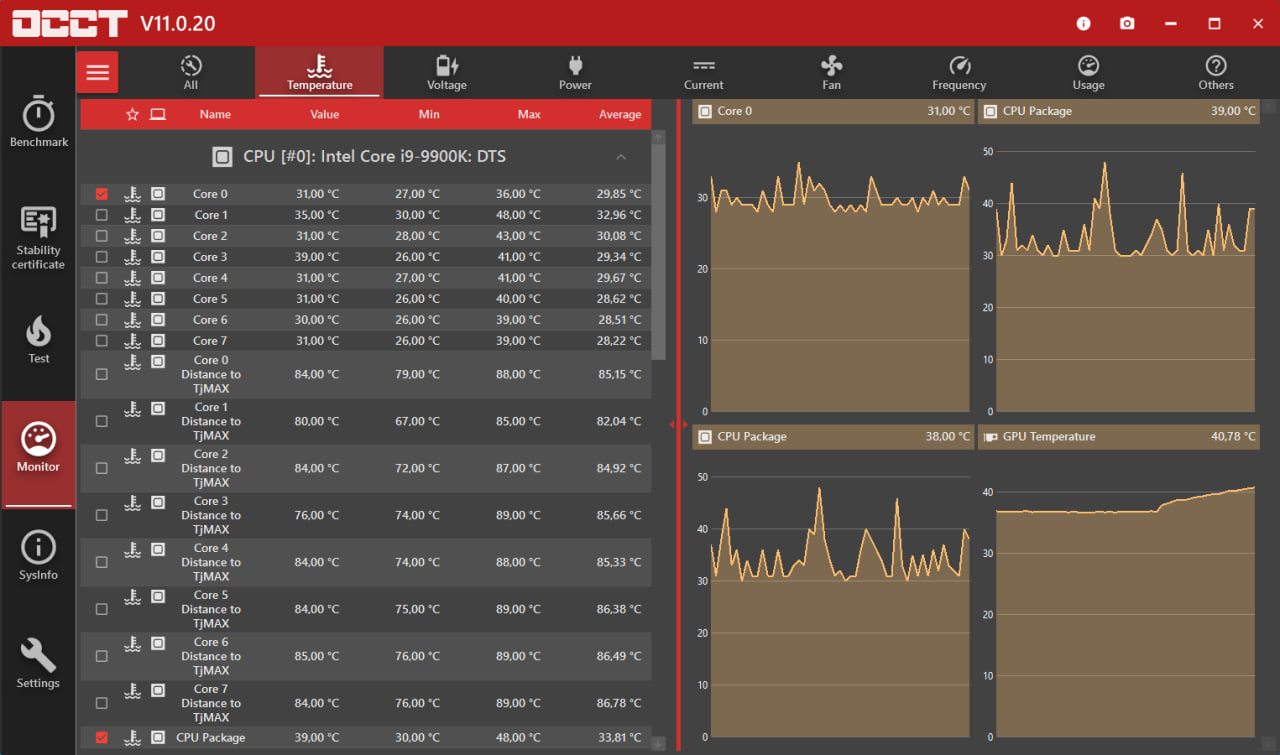Click the graph panel scrollbar top button
1280x755 pixels.
(1270, 106)
